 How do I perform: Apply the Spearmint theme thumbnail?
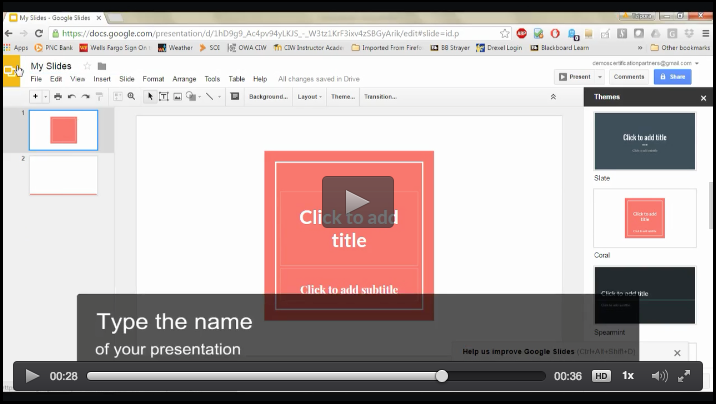(x=645, y=295)
